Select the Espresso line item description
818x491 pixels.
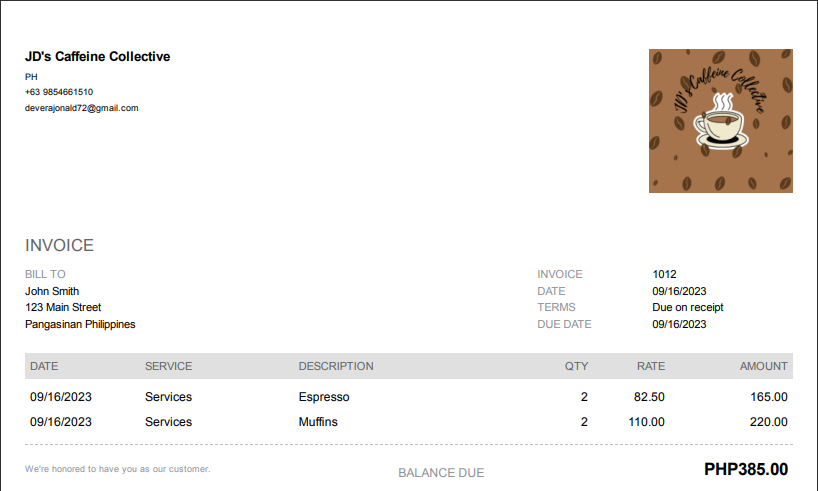coord(324,397)
